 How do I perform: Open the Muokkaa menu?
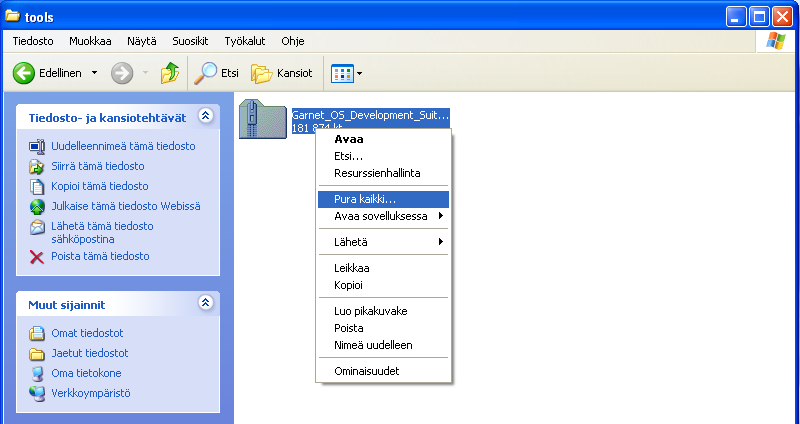tap(90, 41)
